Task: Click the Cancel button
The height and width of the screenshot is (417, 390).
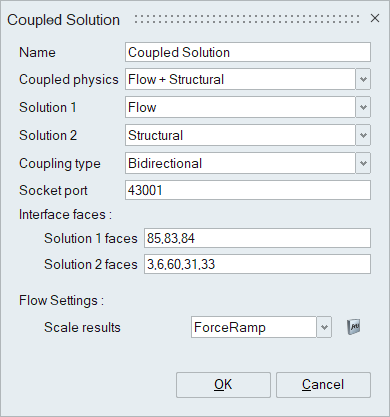Action: 323,385
